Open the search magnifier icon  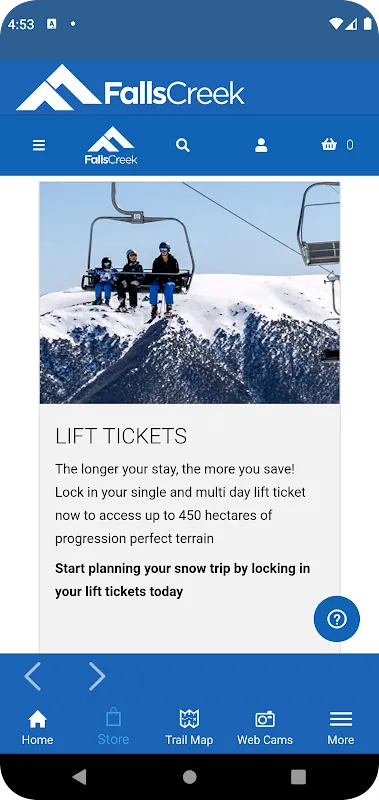[183, 145]
